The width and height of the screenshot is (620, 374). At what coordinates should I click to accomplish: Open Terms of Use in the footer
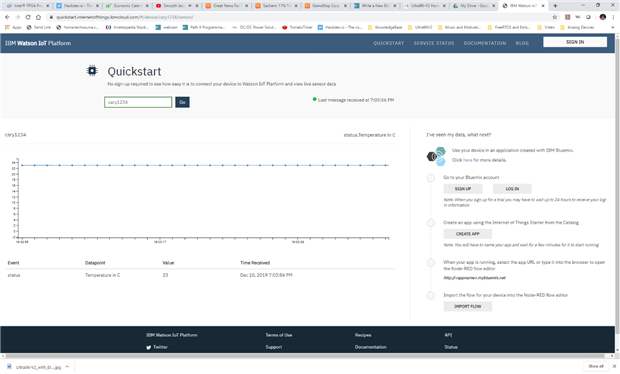coord(279,335)
